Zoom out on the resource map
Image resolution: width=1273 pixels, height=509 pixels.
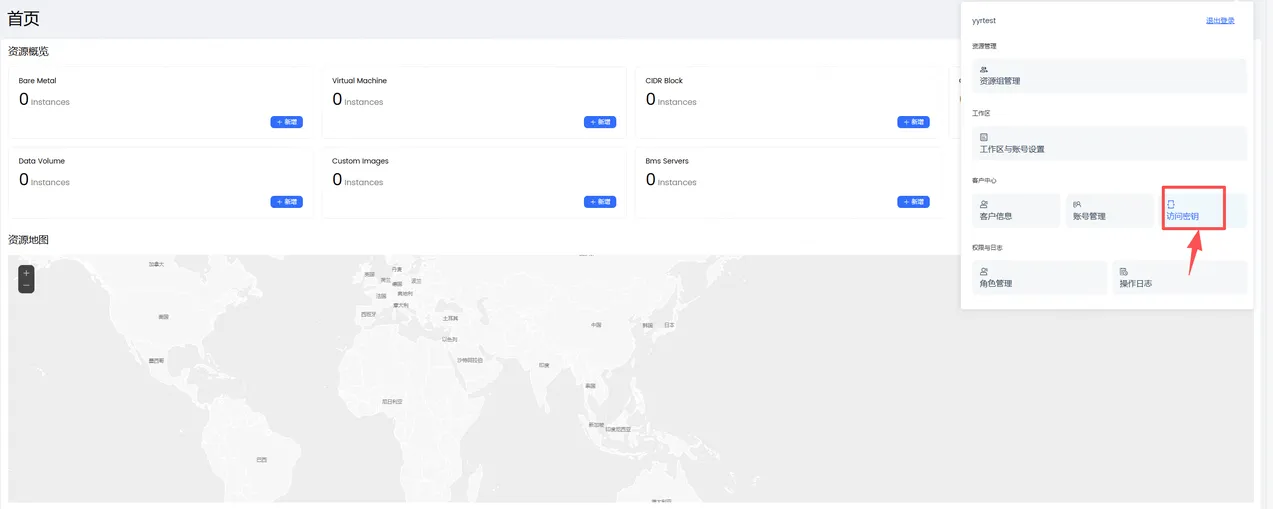point(26,286)
